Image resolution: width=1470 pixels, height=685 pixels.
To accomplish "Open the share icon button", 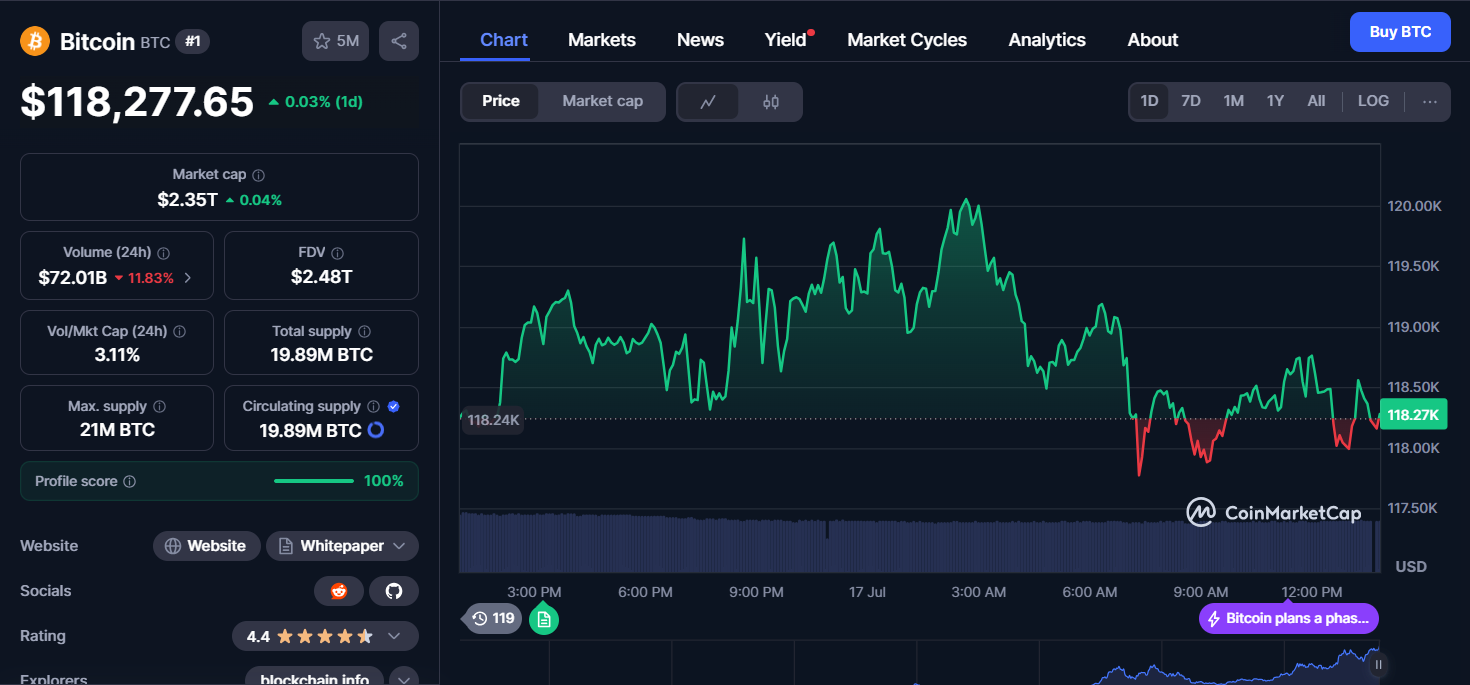I will 399,41.
